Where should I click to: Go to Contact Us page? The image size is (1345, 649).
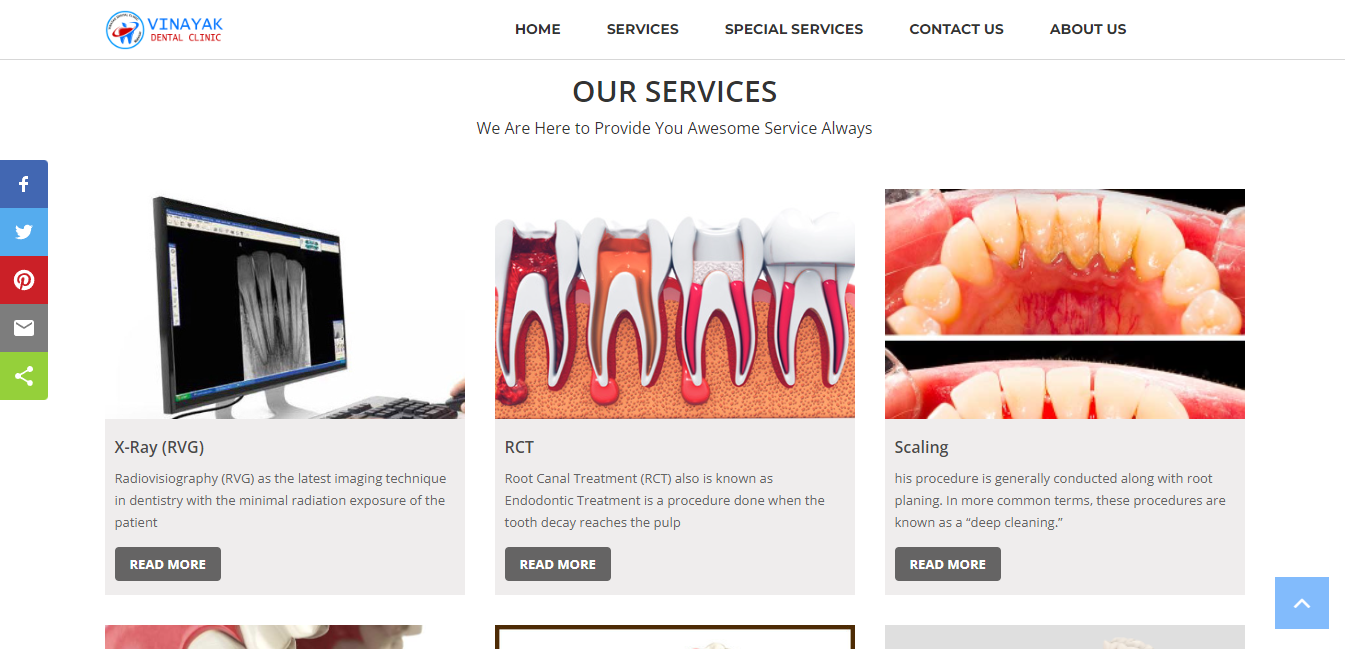click(956, 29)
